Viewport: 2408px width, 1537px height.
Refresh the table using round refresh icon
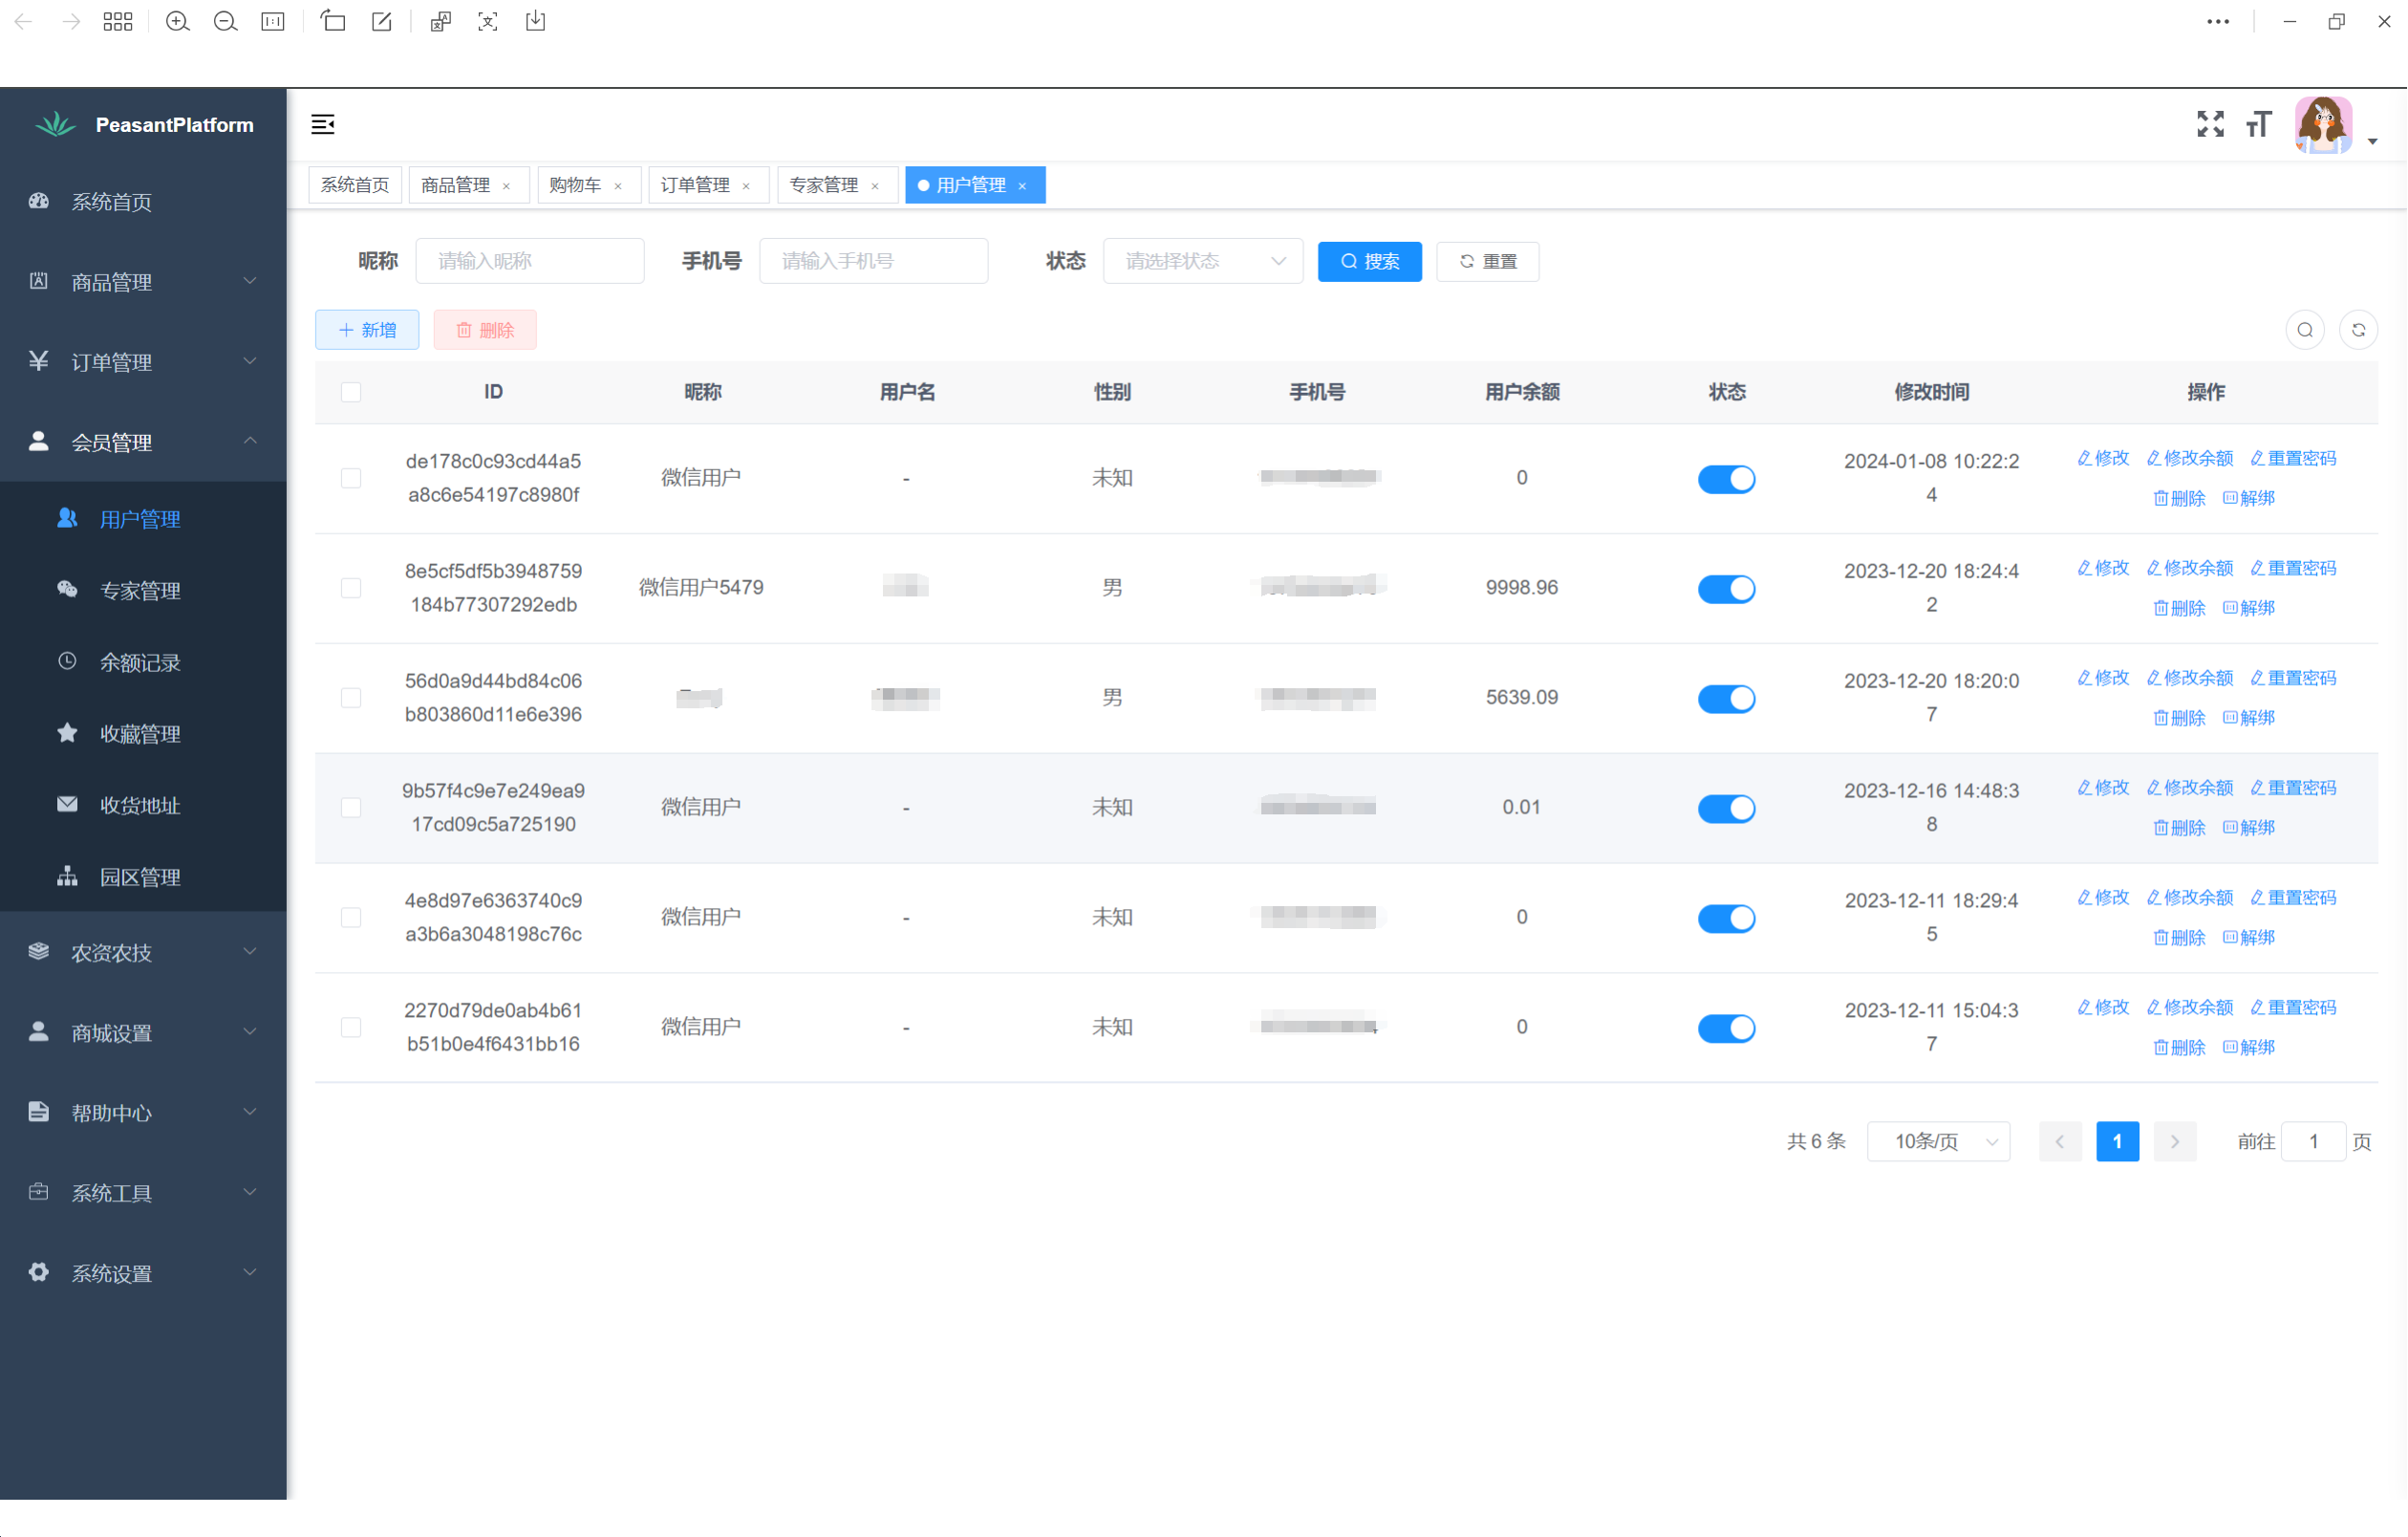click(x=2358, y=330)
